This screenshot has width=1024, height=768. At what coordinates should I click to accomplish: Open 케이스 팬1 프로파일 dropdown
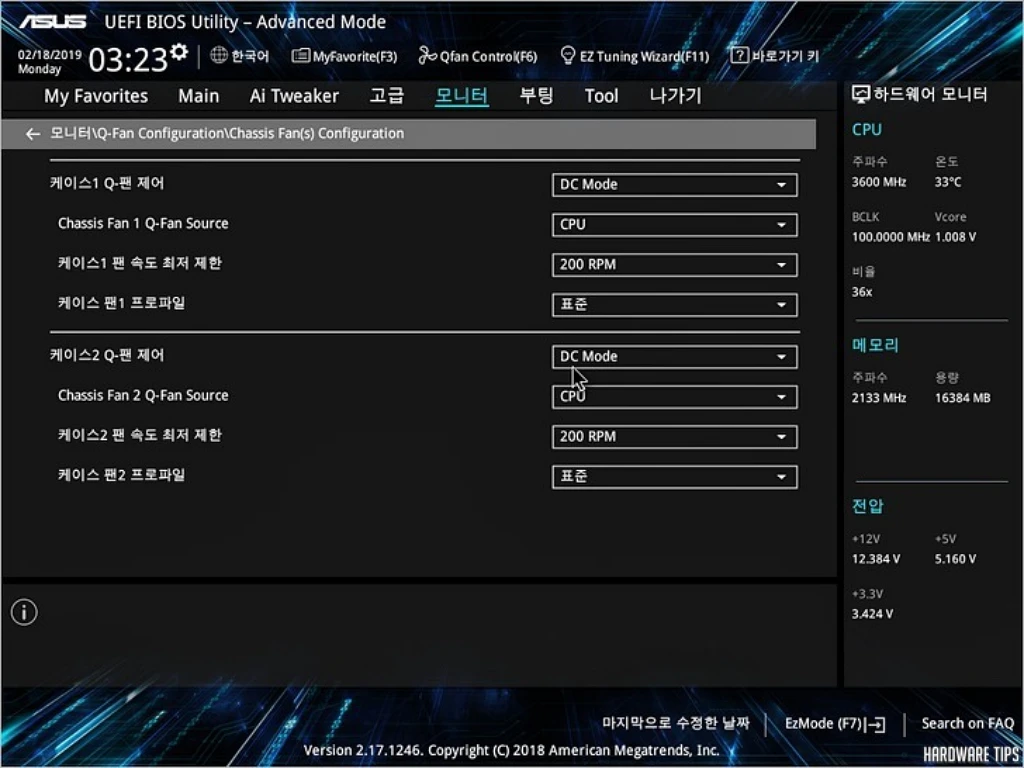tap(674, 305)
